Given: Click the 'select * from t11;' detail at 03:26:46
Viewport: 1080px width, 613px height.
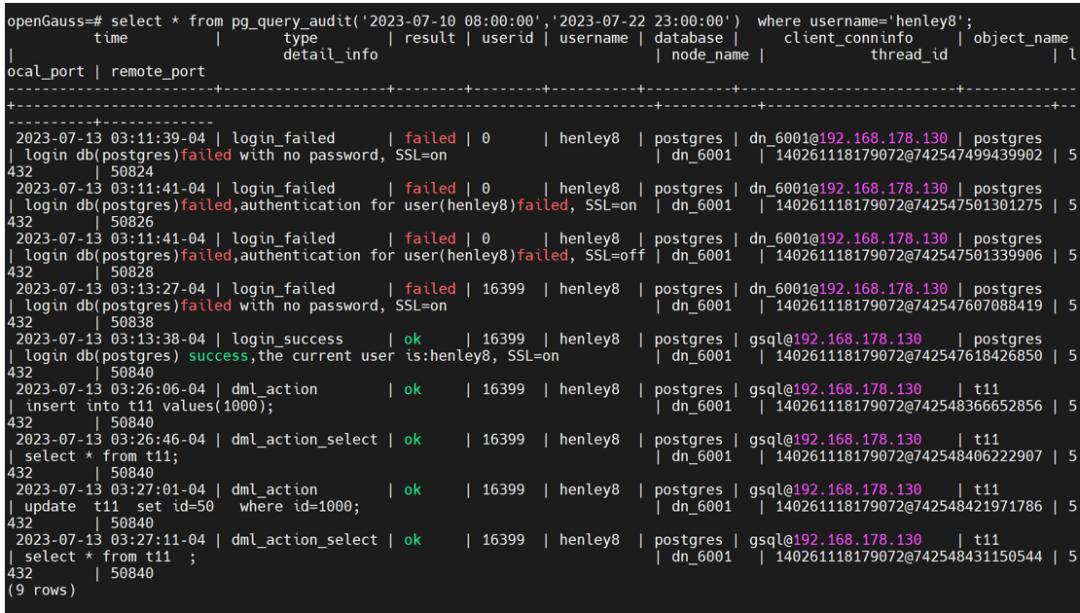Looking at the screenshot, I should click(x=102, y=456).
